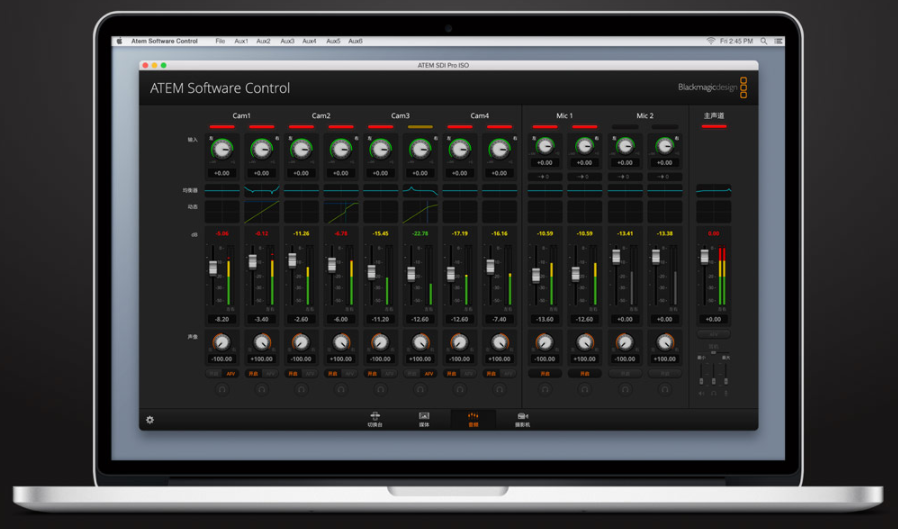
Task: Open the File menu
Action: tap(220, 41)
